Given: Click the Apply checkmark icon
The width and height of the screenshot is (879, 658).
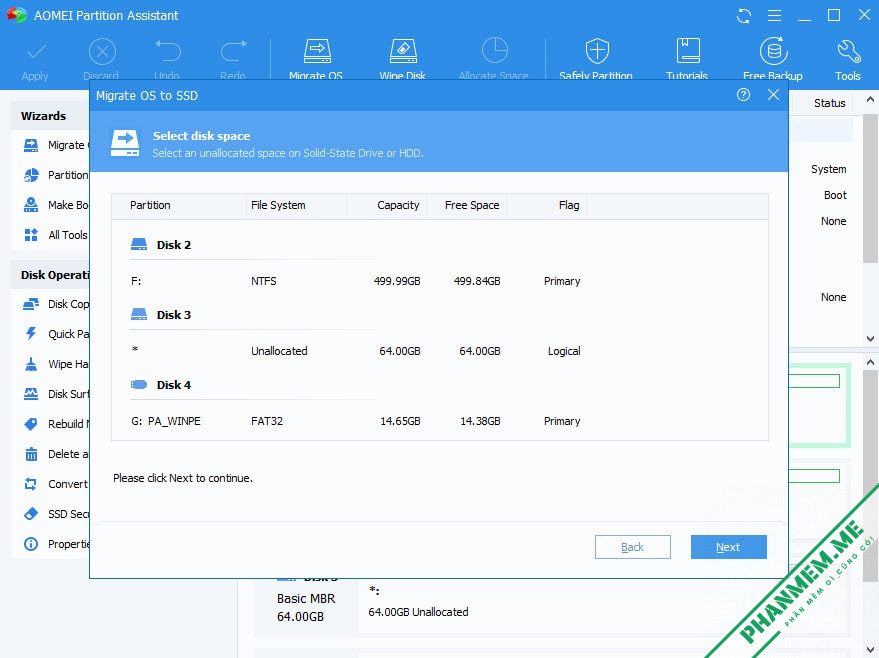Looking at the screenshot, I should (x=36, y=52).
